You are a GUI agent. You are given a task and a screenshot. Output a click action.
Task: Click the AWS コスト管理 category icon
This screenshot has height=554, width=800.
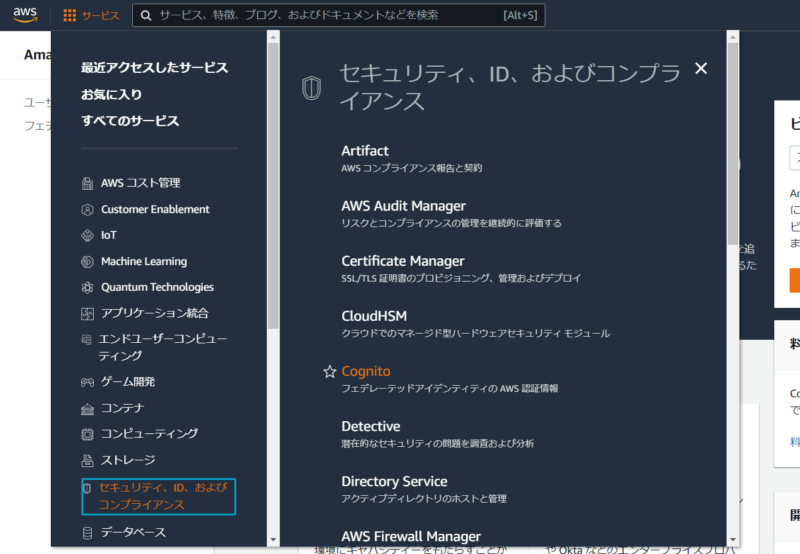tap(88, 184)
